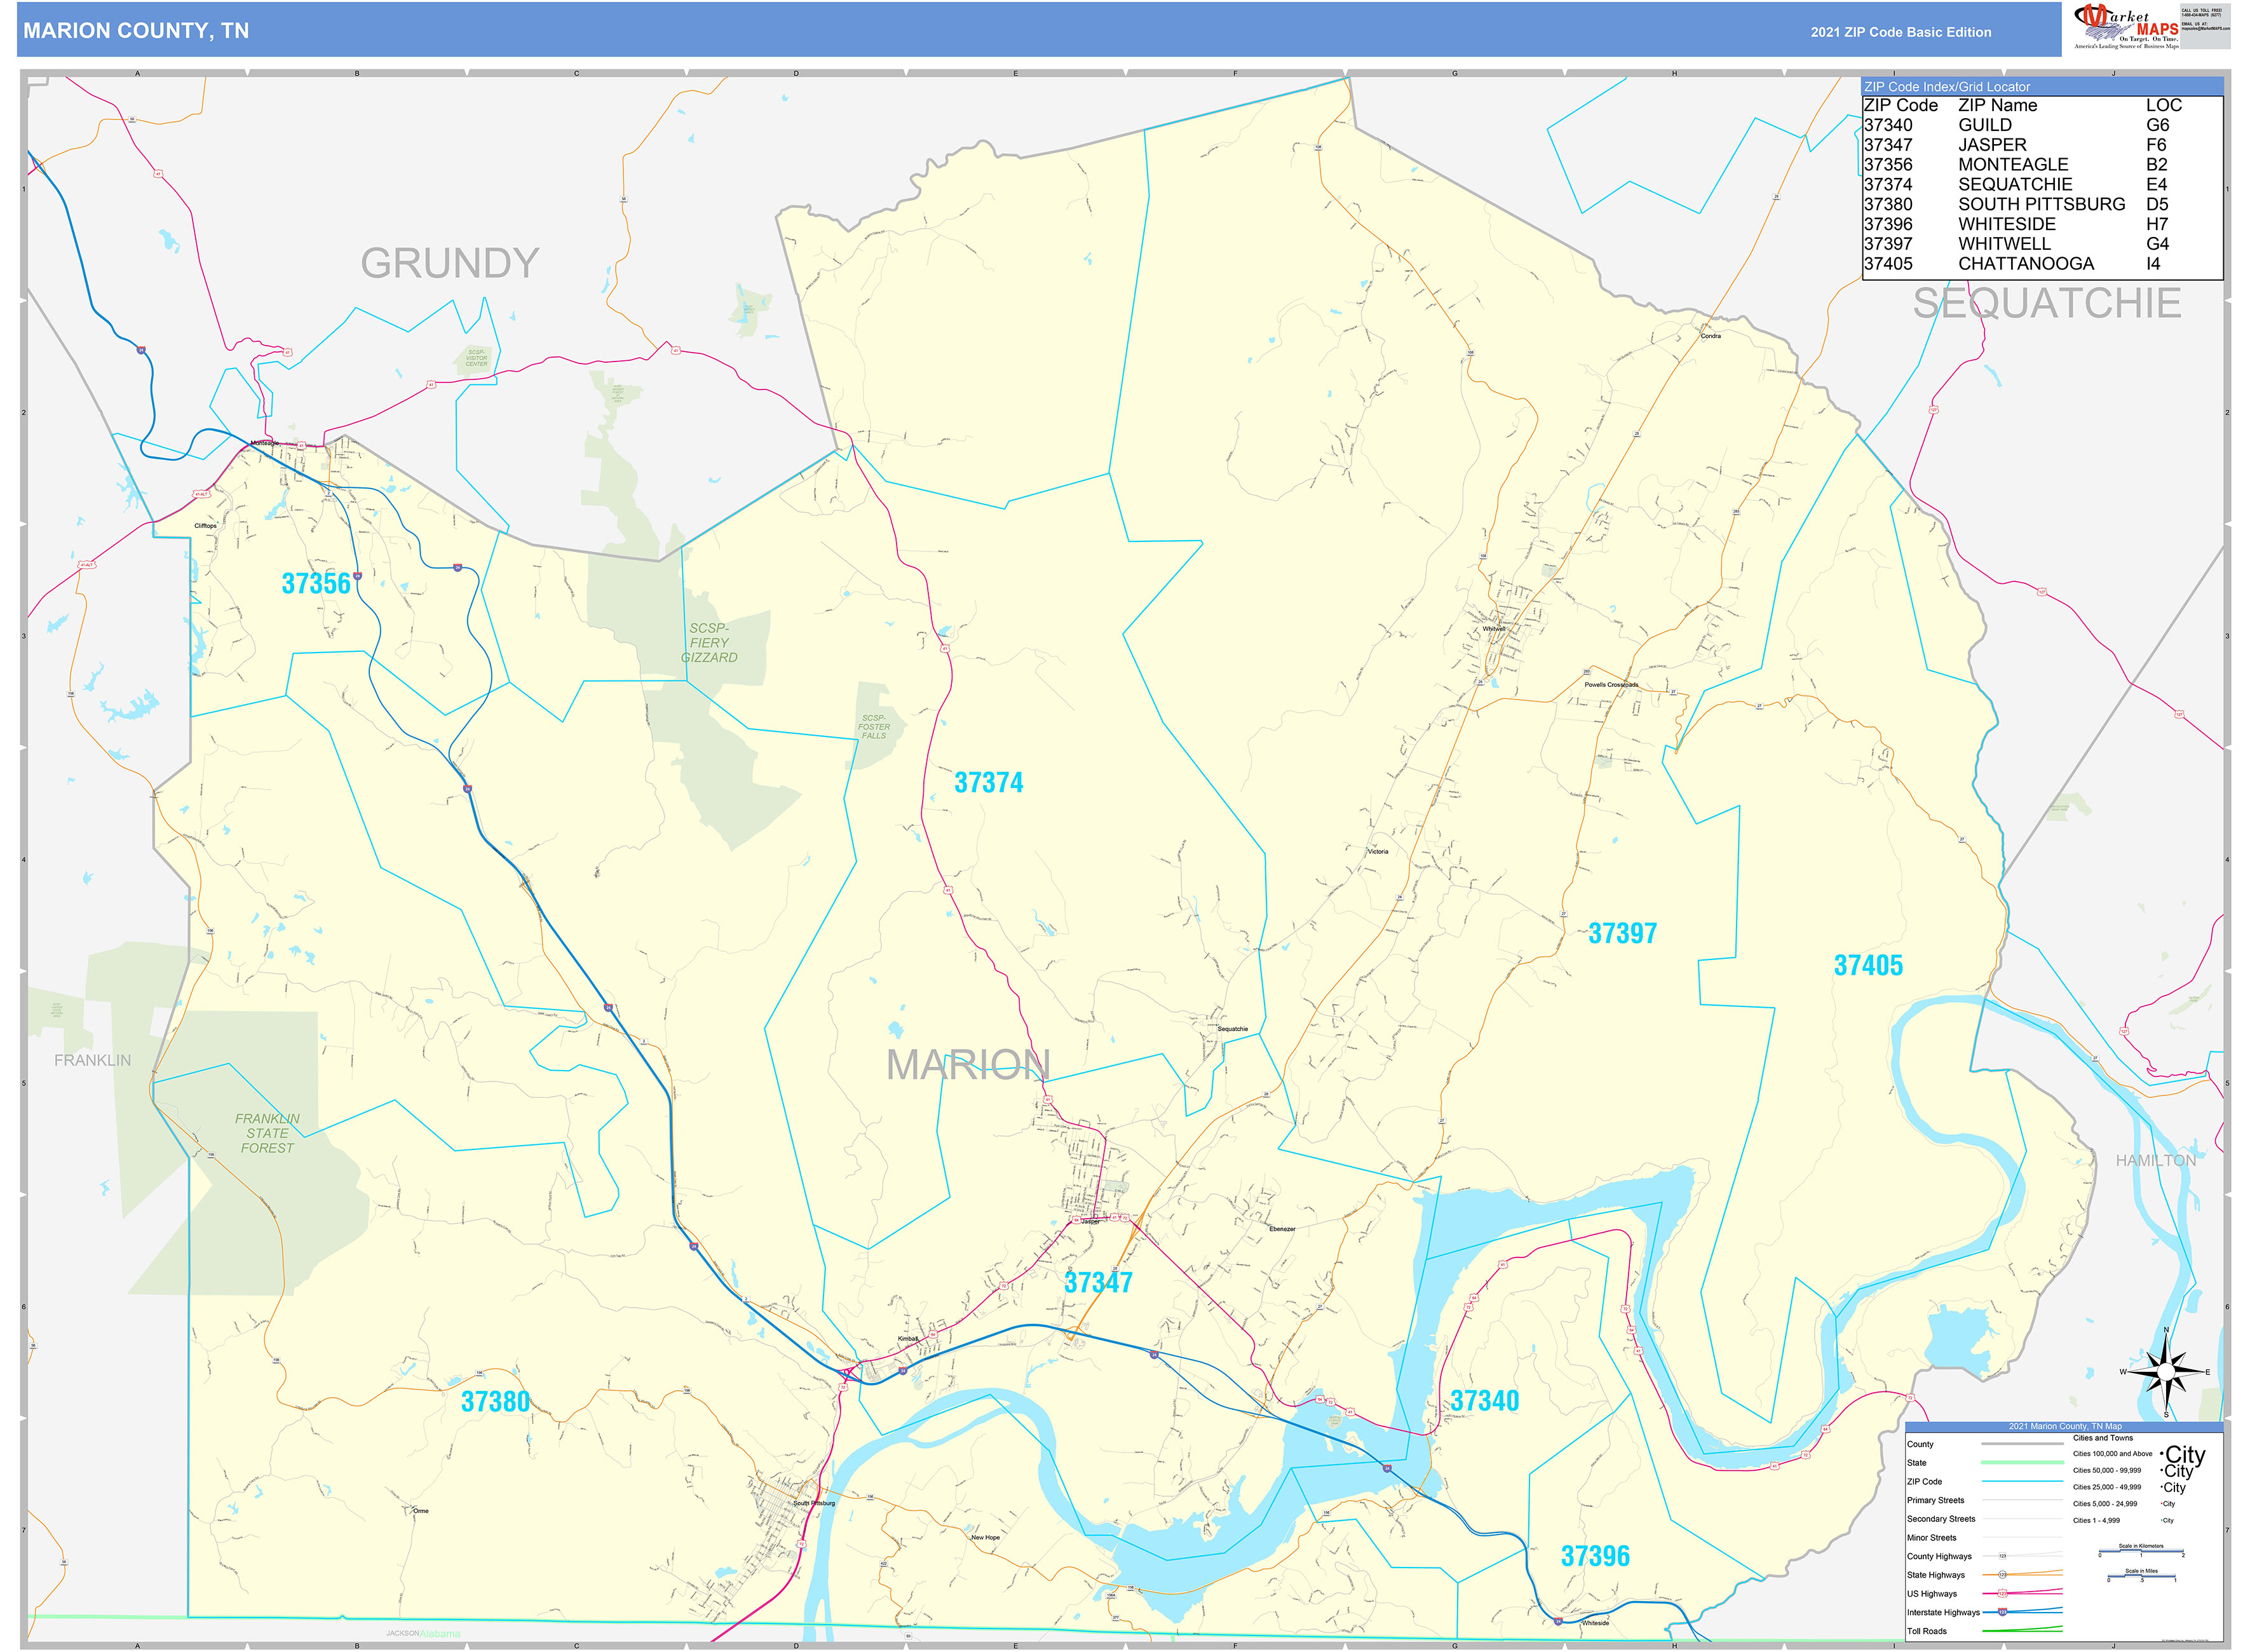The width and height of the screenshot is (2250, 1652).
Task: Select ZIP code label 37356 on map
Action: click(316, 583)
